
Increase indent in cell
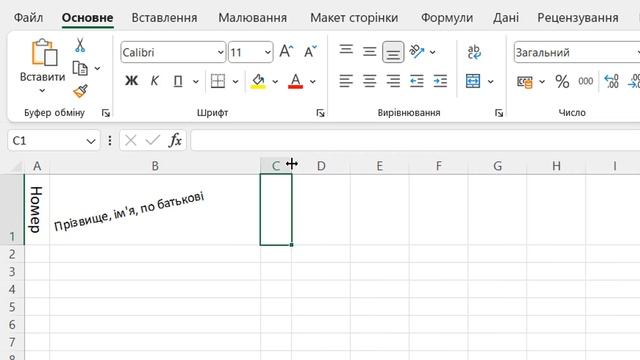pos(440,81)
